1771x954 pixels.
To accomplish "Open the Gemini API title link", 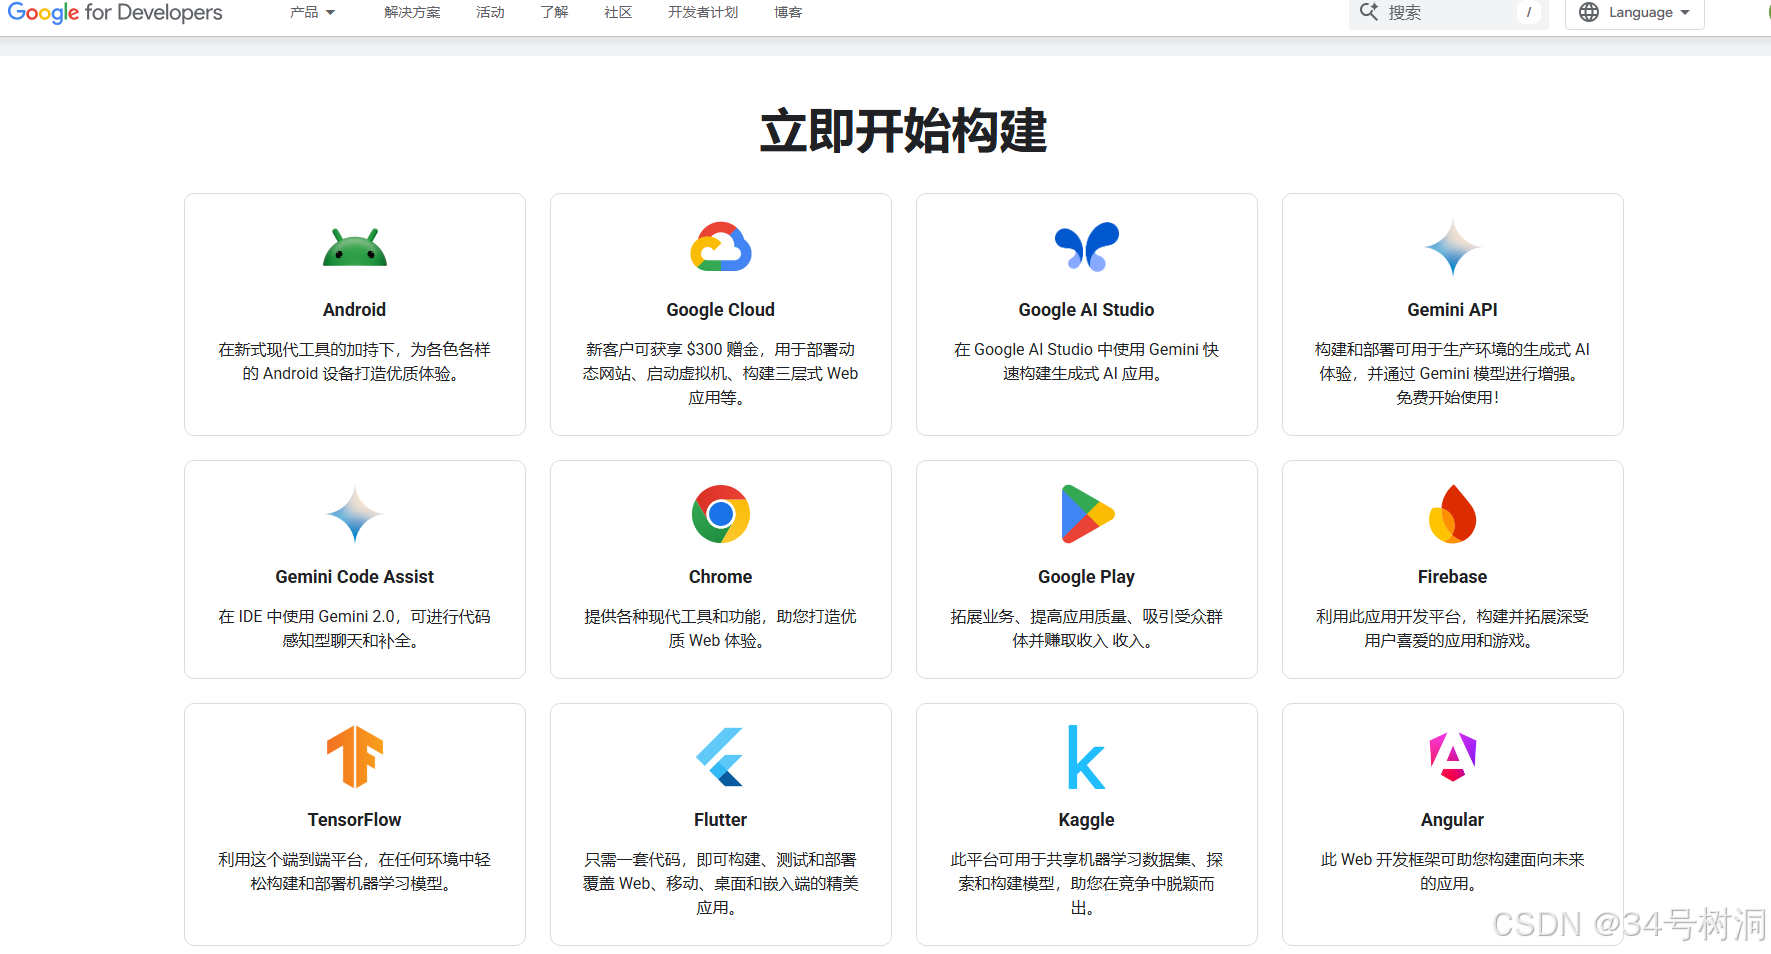I will [1452, 310].
